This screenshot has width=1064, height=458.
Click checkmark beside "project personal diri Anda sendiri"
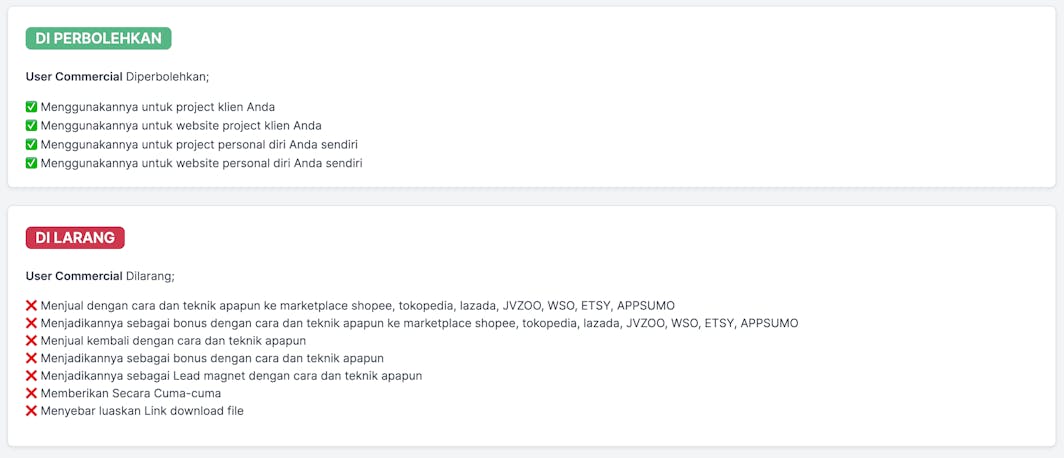31,144
